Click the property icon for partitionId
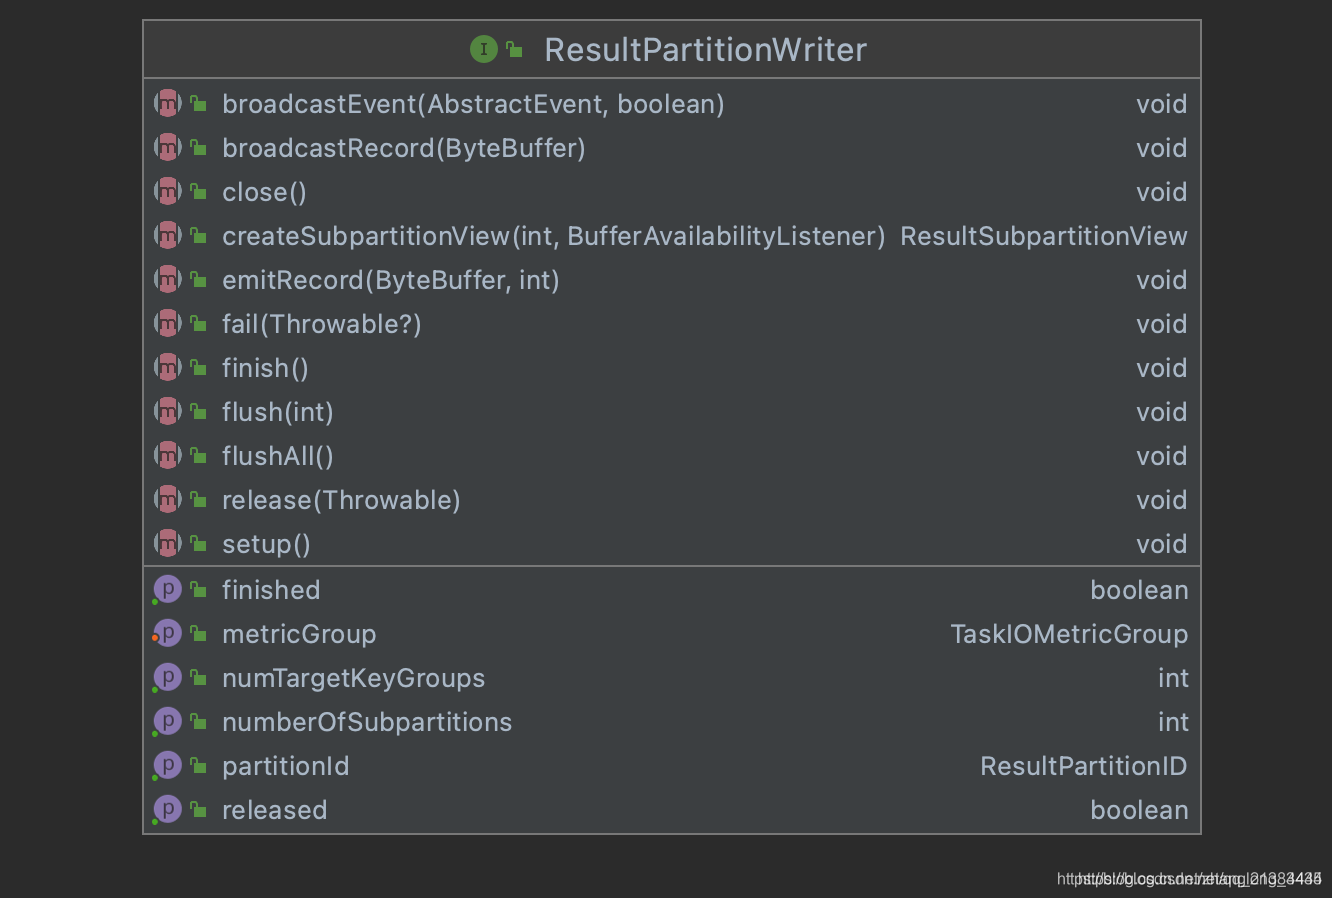This screenshot has width=1332, height=898. 168,765
